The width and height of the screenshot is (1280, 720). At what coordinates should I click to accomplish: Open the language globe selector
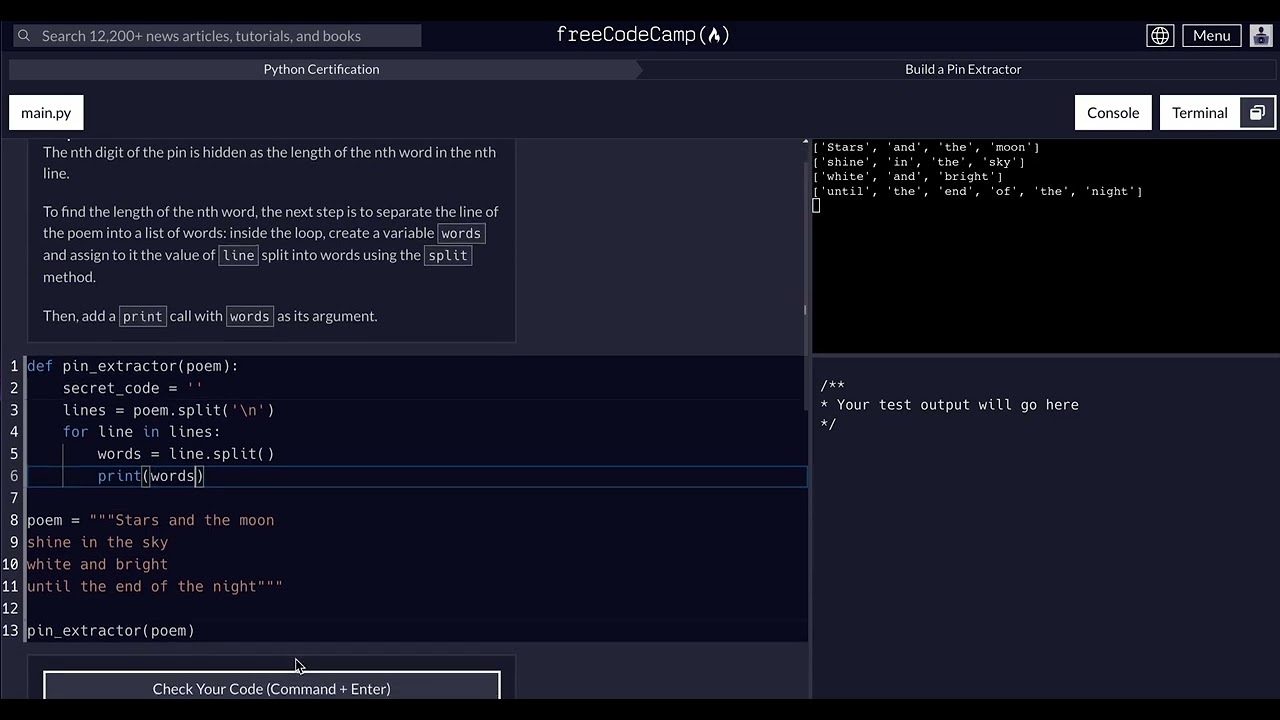(x=1160, y=36)
